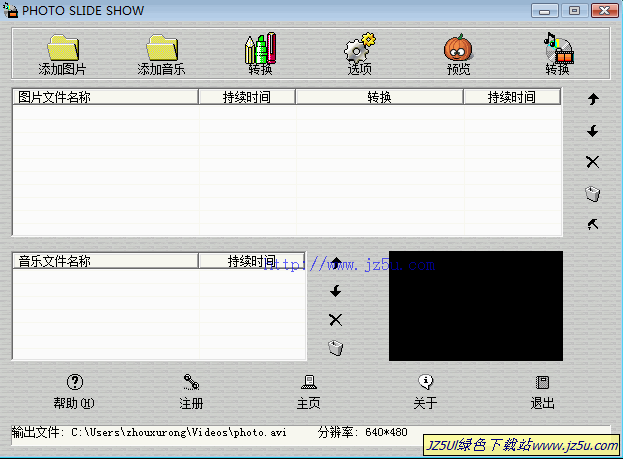This screenshot has width=623, height=459.
Task: Click the 图片文件名称 column header
Action: pos(105,97)
